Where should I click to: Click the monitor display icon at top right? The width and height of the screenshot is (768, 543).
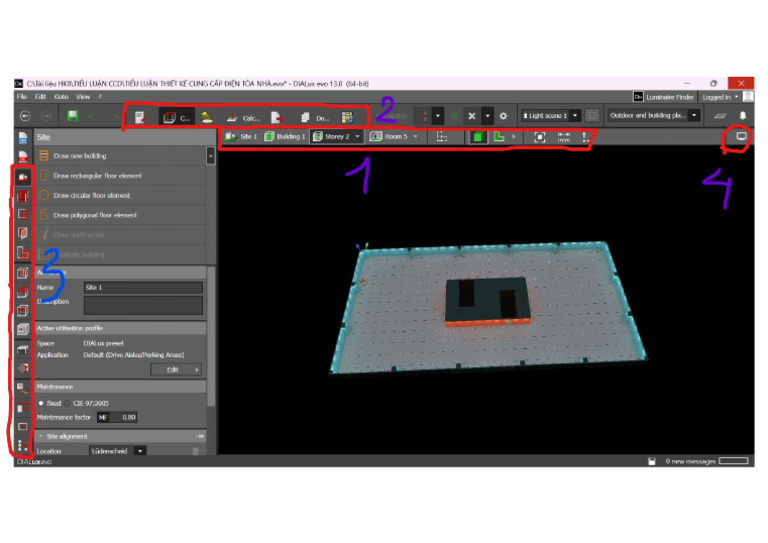741,136
